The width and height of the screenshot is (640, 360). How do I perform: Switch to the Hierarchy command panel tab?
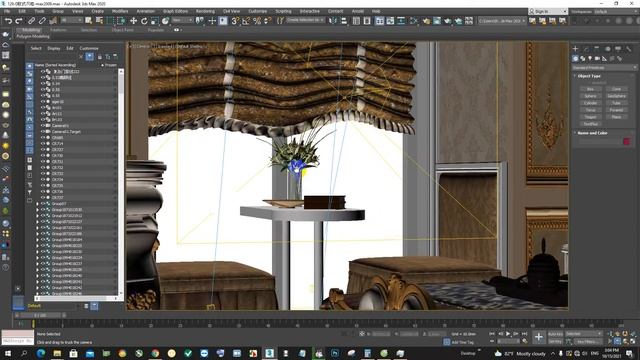[597, 49]
